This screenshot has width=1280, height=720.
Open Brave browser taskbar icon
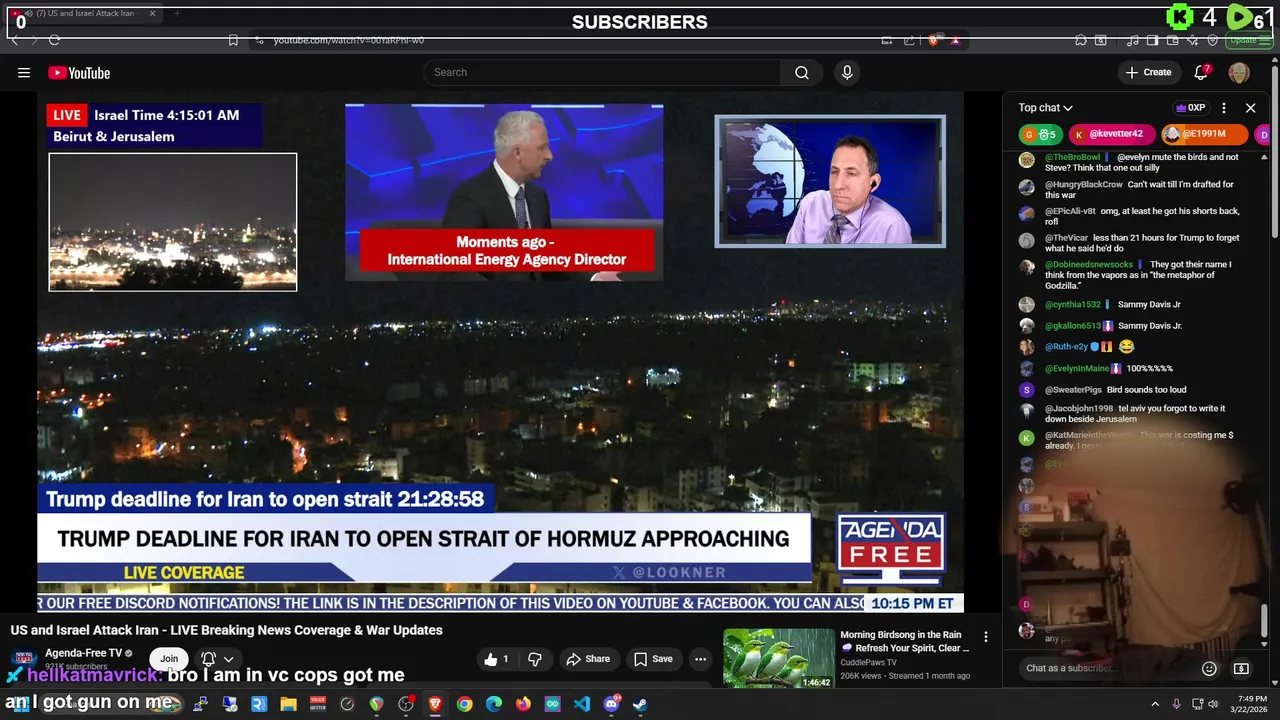[435, 704]
